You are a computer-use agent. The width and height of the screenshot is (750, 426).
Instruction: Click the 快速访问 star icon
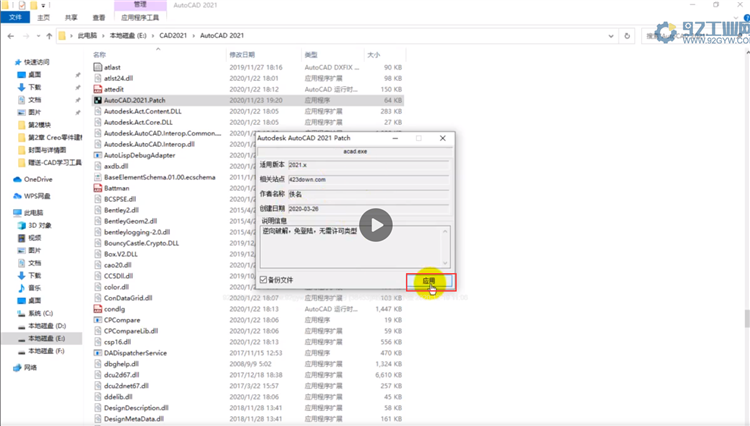click(x=18, y=62)
